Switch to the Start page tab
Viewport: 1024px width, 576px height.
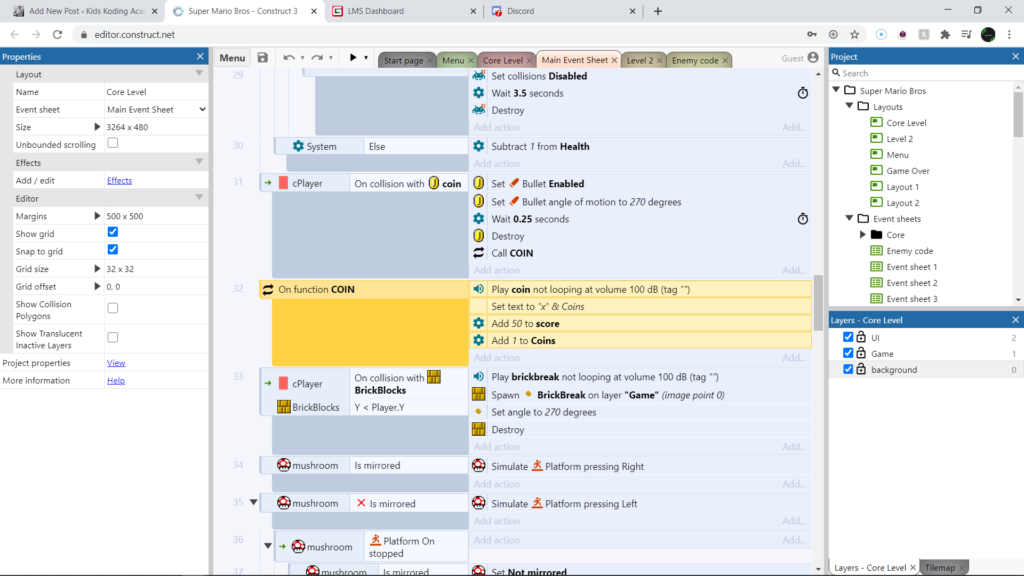403,60
